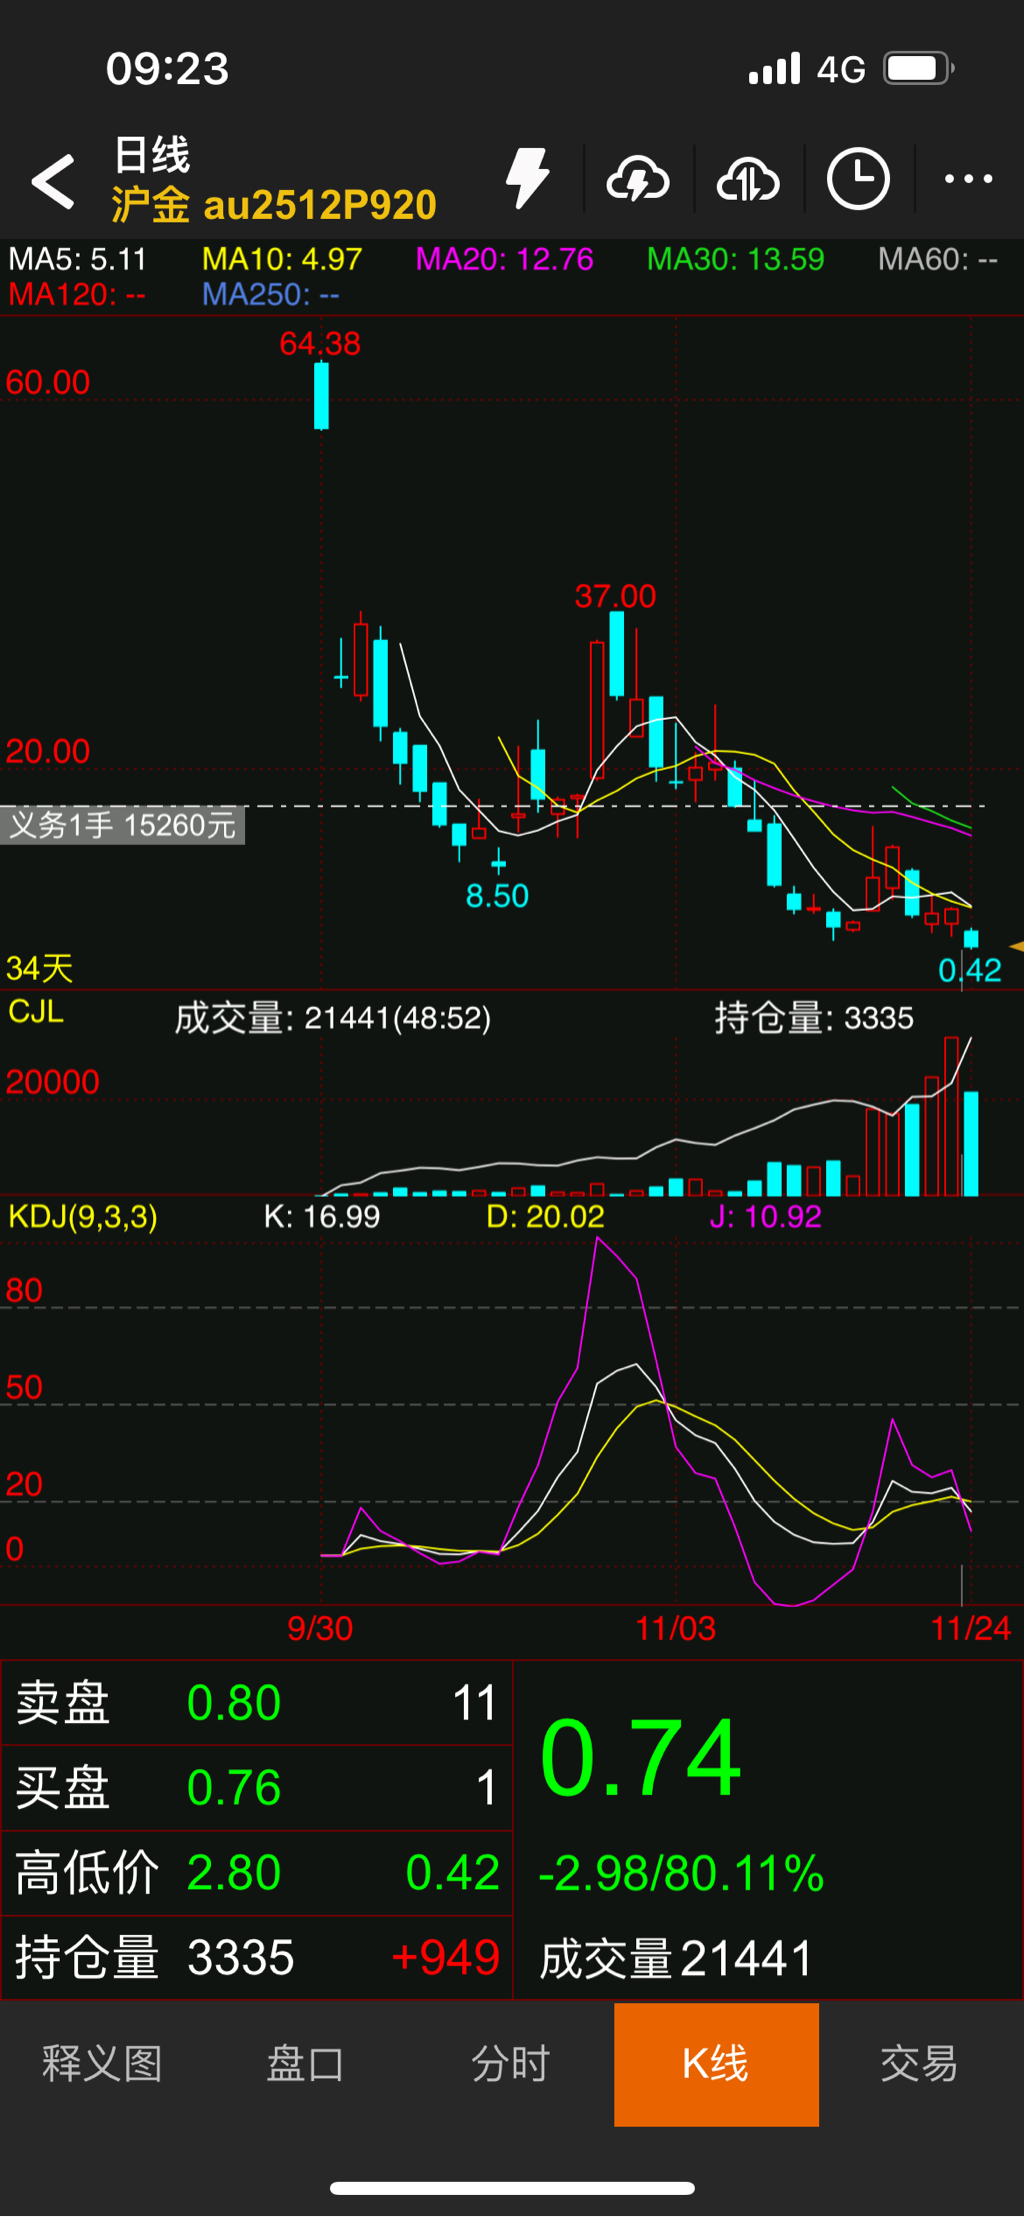Tap the J: 10.92 value
1024x2217 pixels.
tap(766, 1217)
